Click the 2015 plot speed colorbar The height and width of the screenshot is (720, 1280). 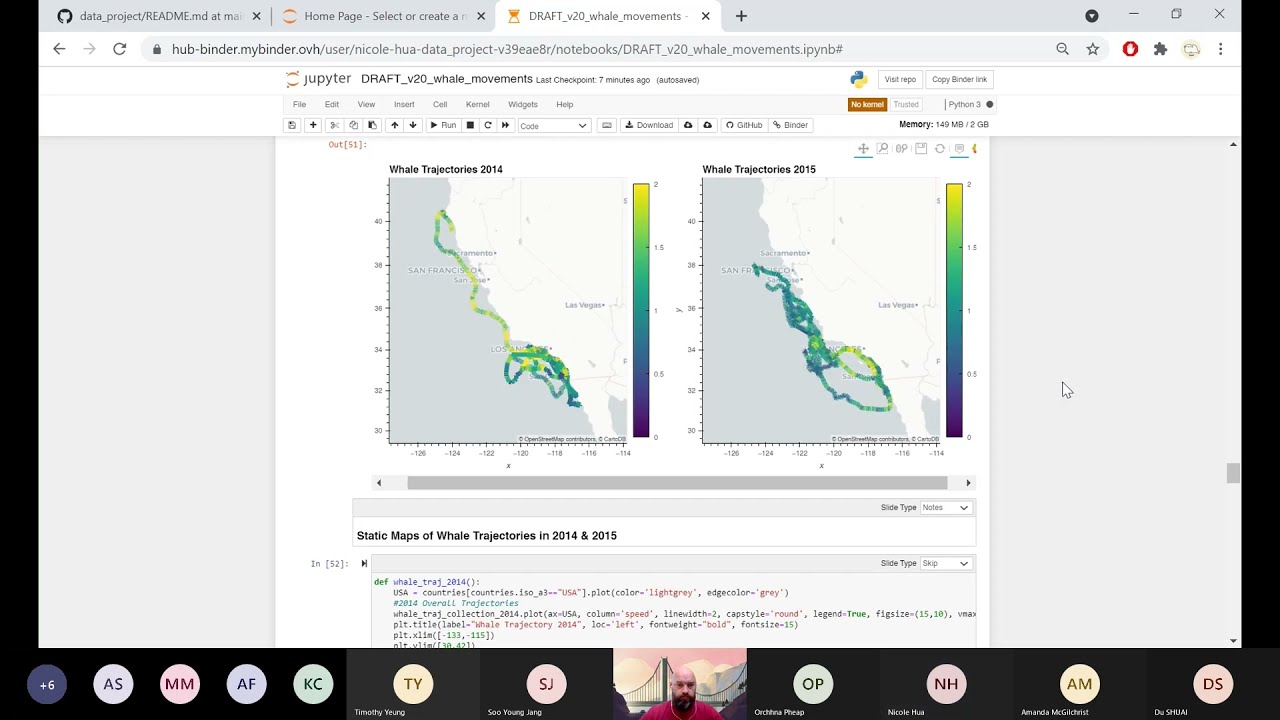point(954,311)
